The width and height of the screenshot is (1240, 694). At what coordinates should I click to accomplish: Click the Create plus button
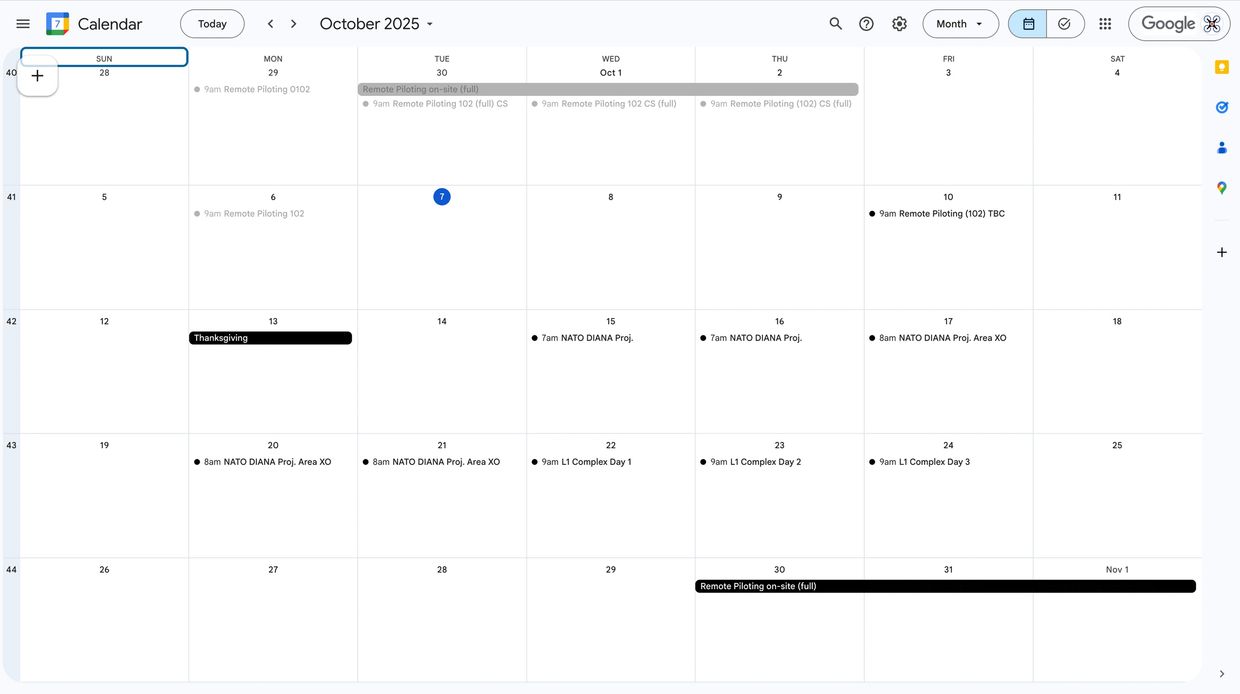pyautogui.click(x=38, y=76)
